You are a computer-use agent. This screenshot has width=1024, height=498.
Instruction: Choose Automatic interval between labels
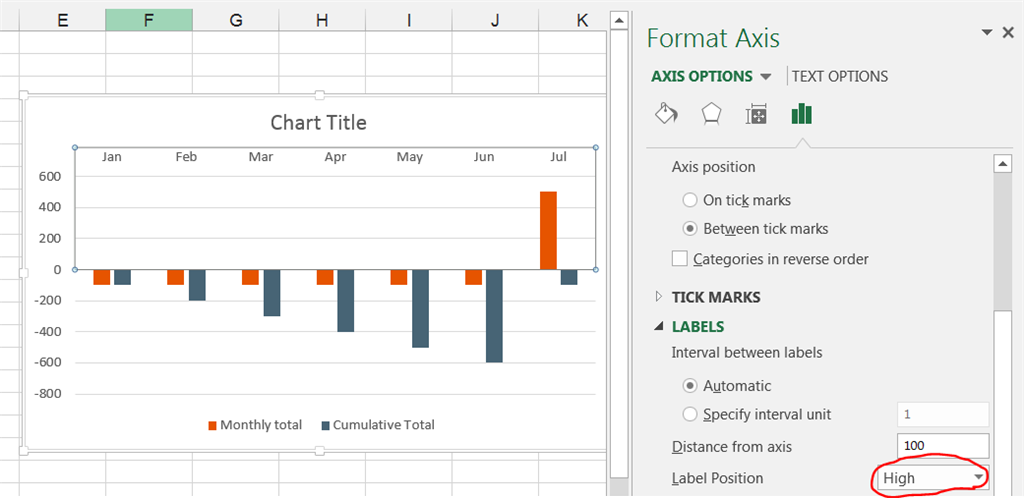pyautogui.click(x=690, y=385)
